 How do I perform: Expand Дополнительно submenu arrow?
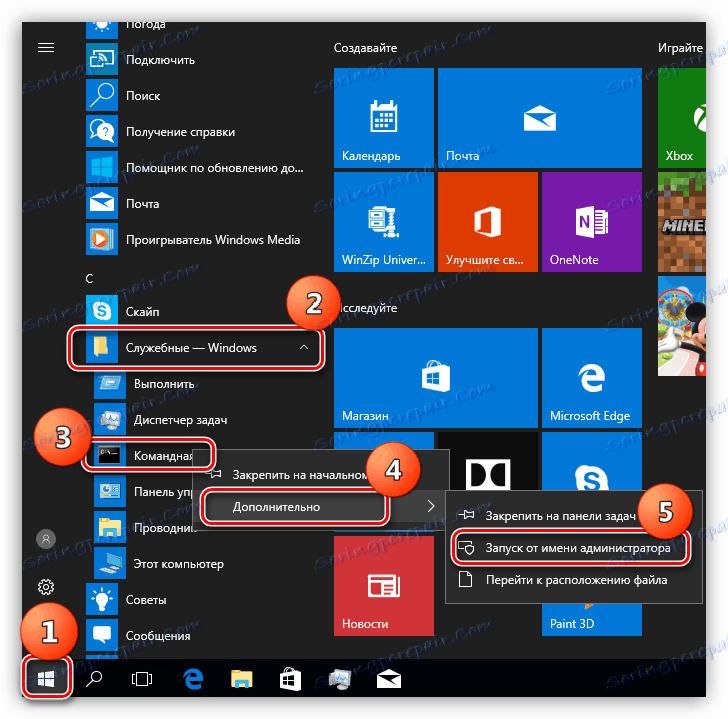coord(431,506)
